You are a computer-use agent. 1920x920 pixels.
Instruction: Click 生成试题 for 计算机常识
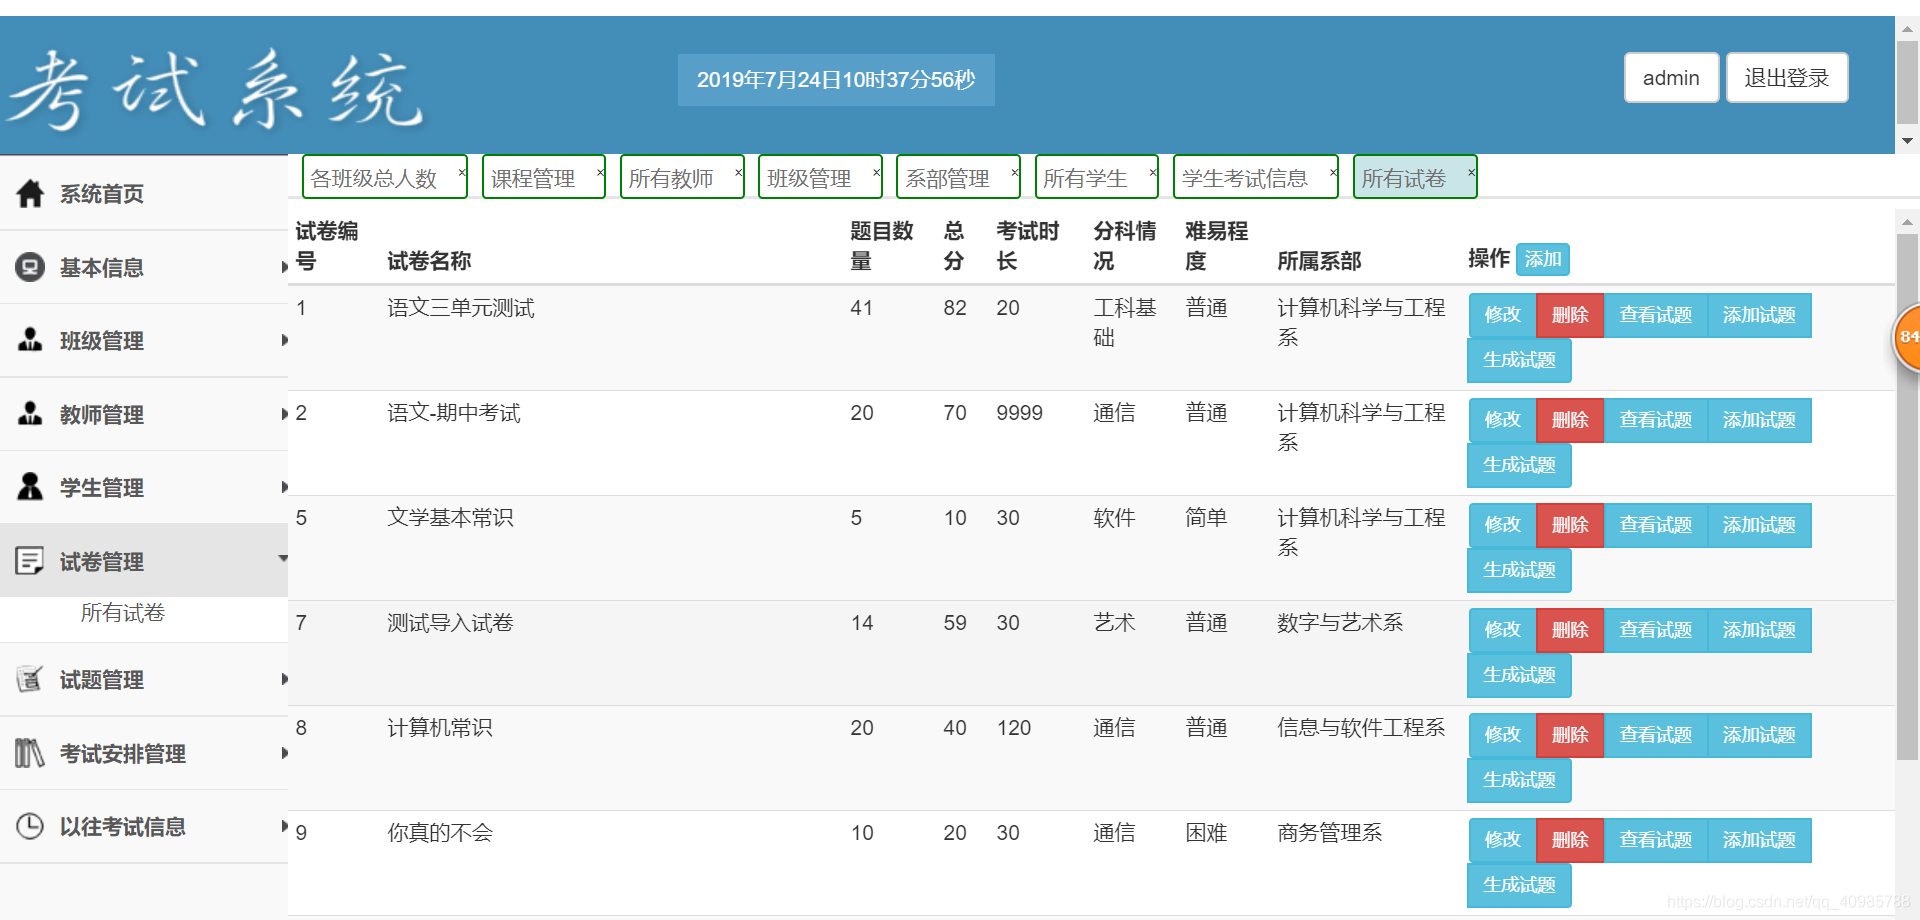click(x=1519, y=780)
